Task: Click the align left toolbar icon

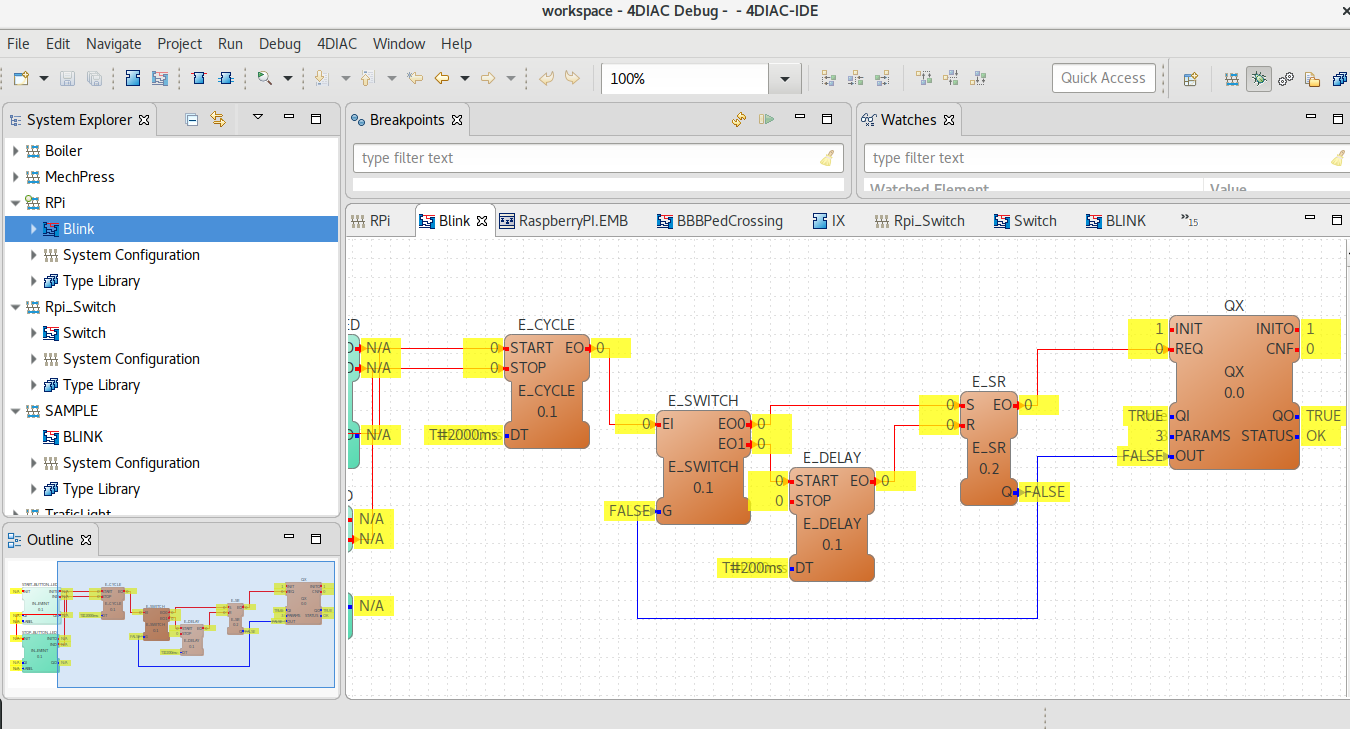Action: coord(828,78)
